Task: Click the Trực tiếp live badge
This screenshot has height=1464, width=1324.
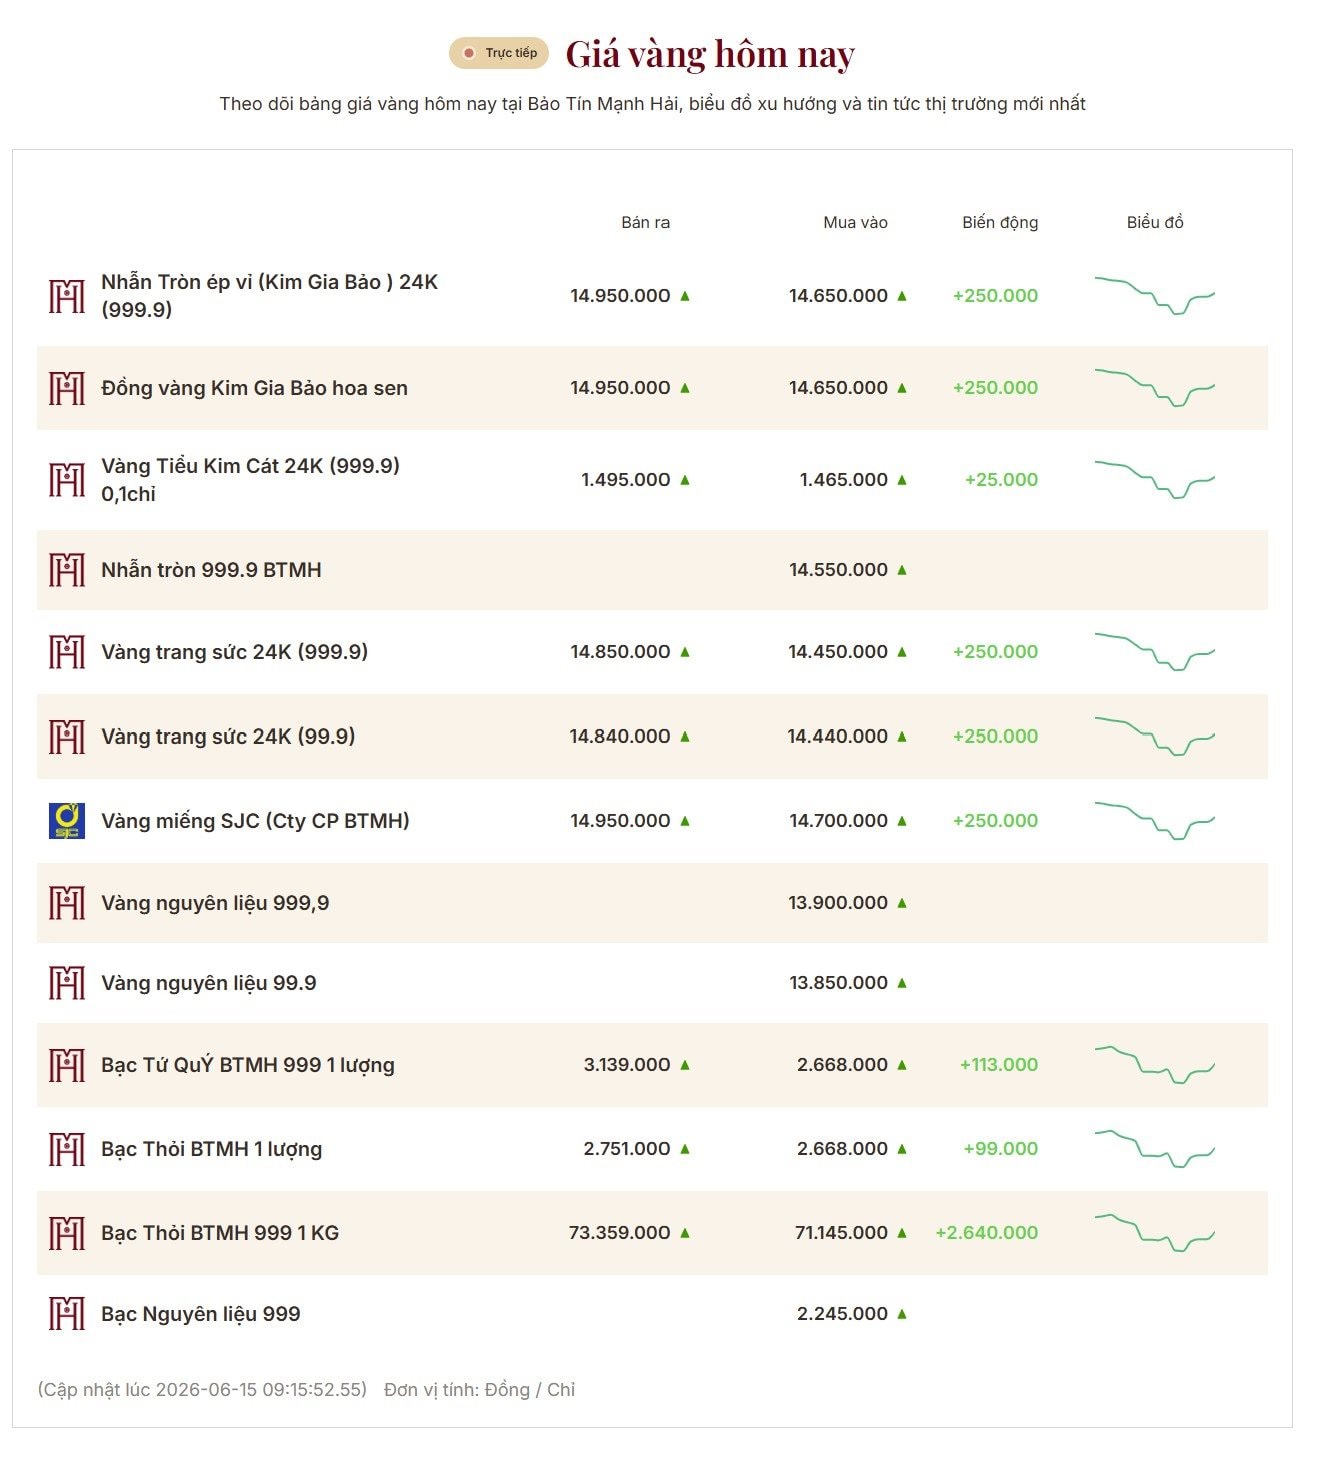Action: 499,53
